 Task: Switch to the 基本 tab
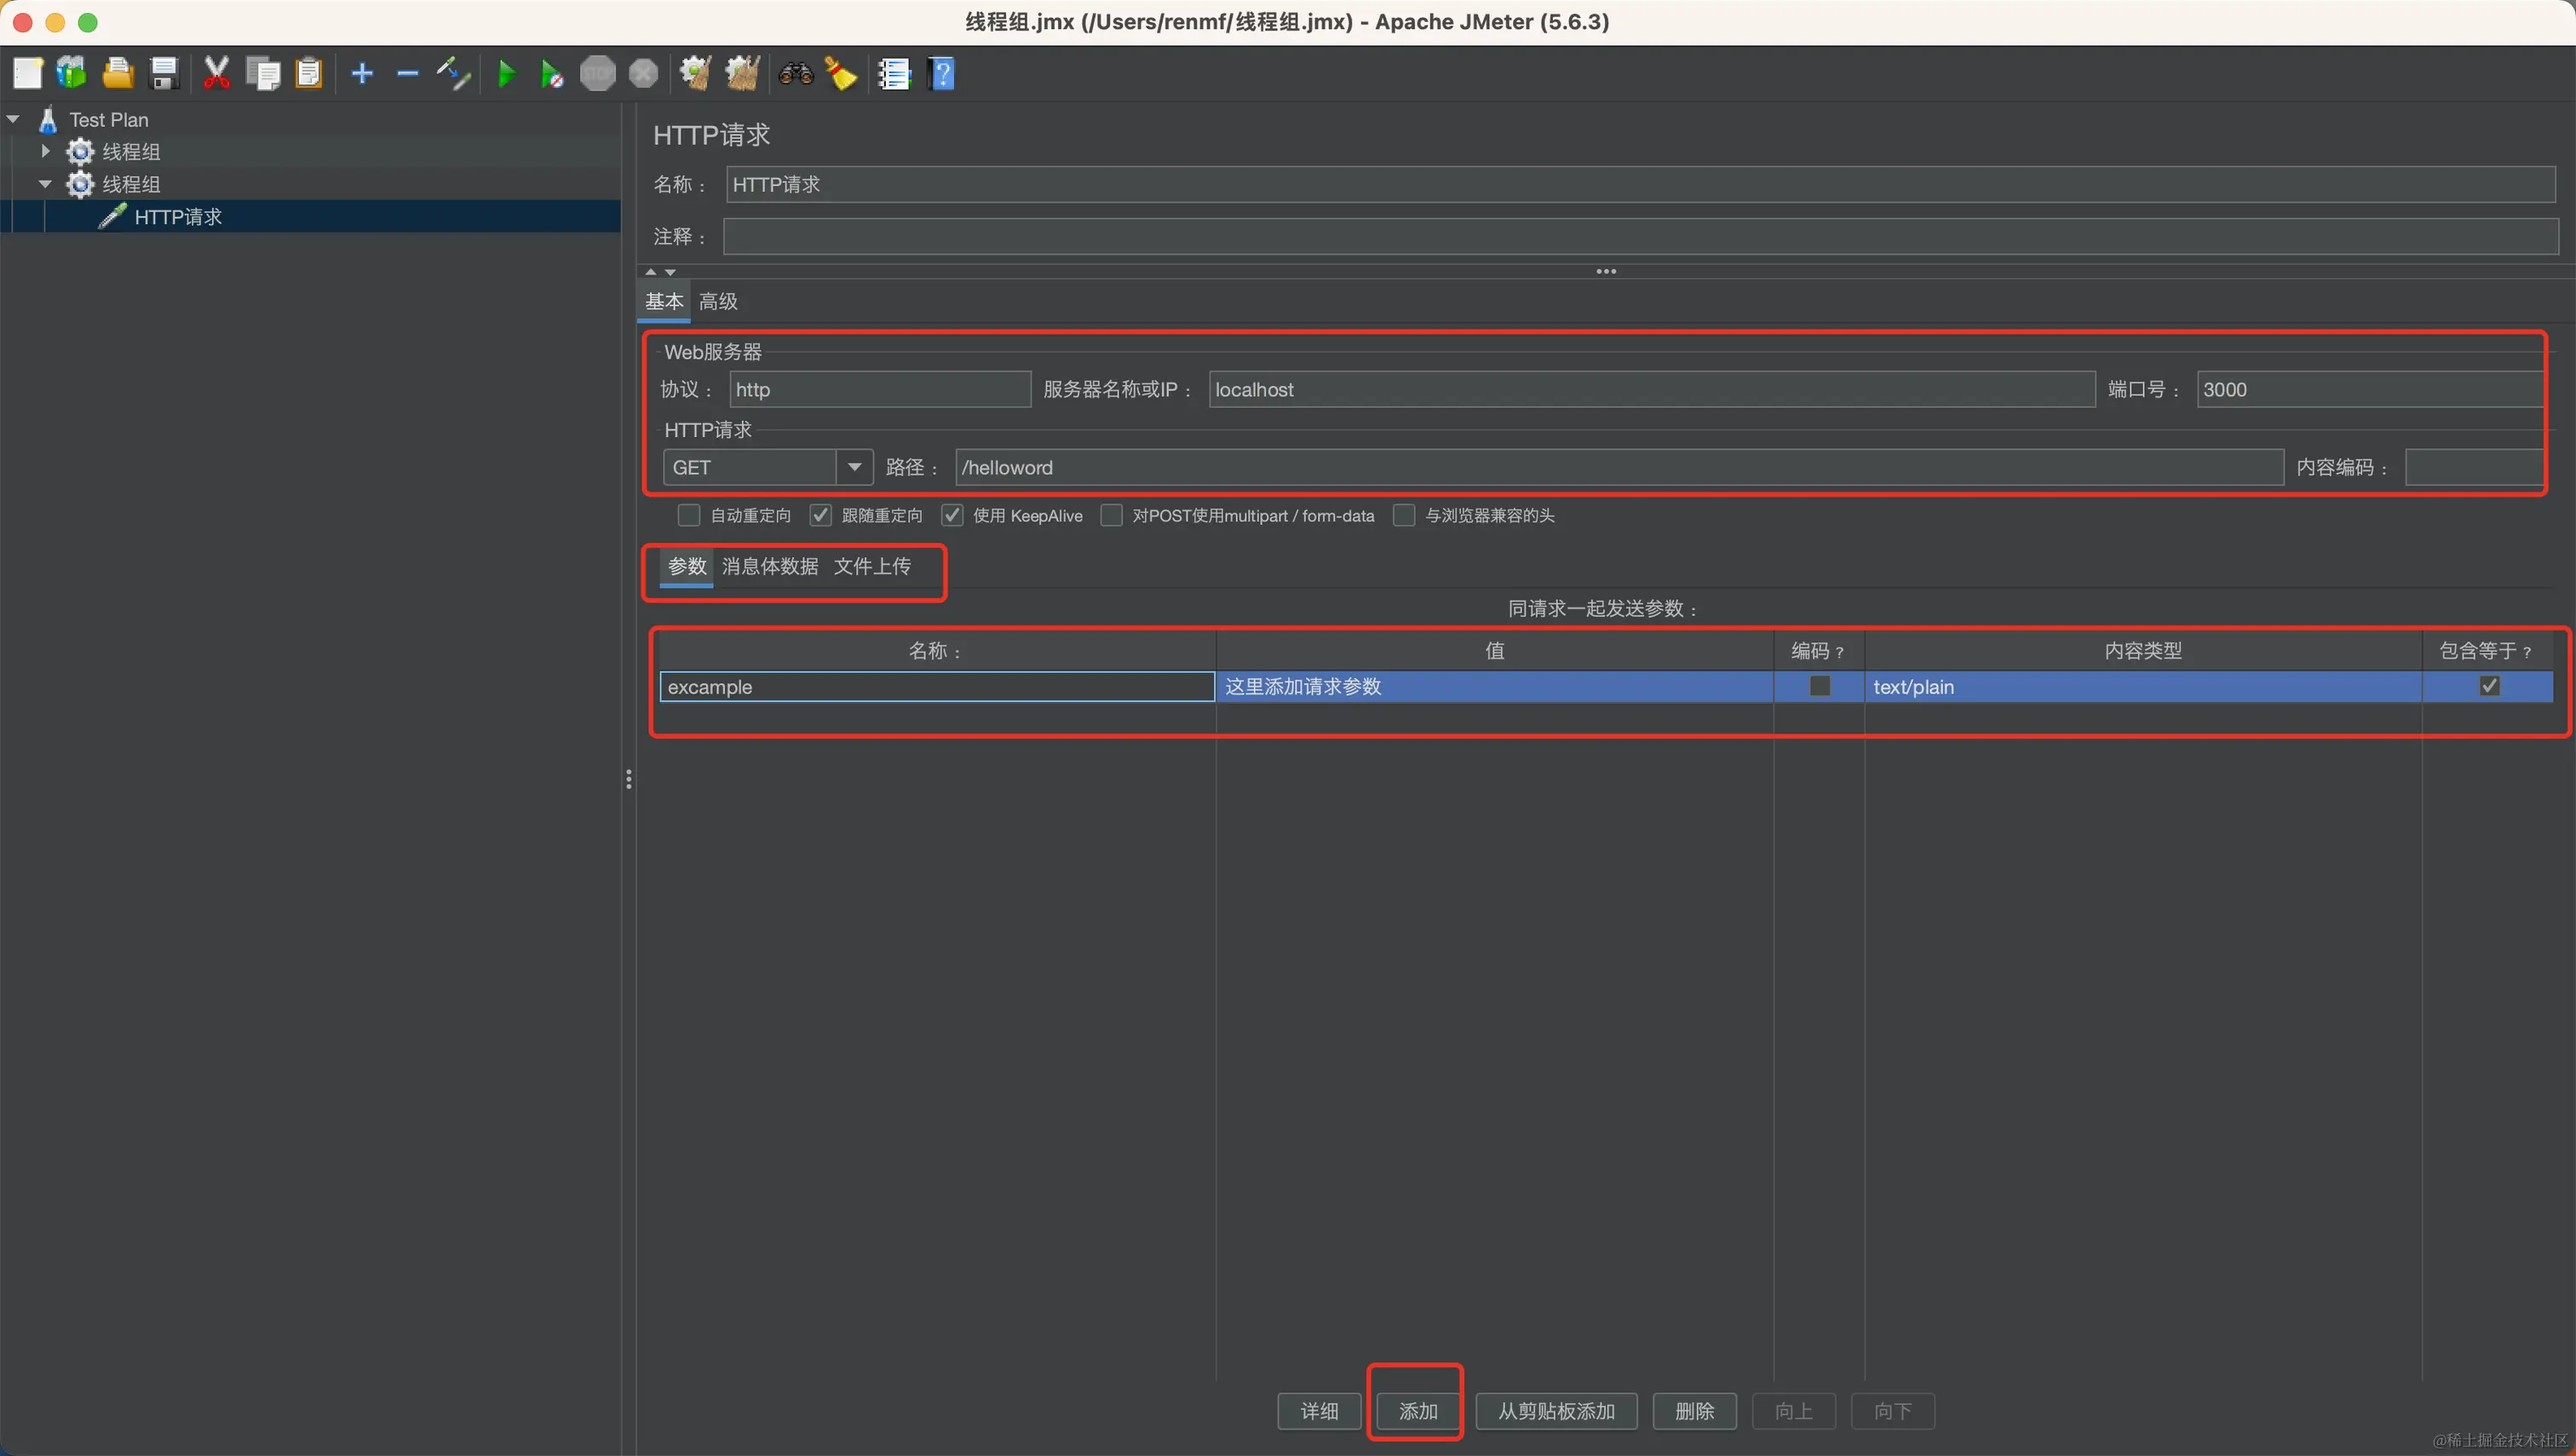coord(664,301)
